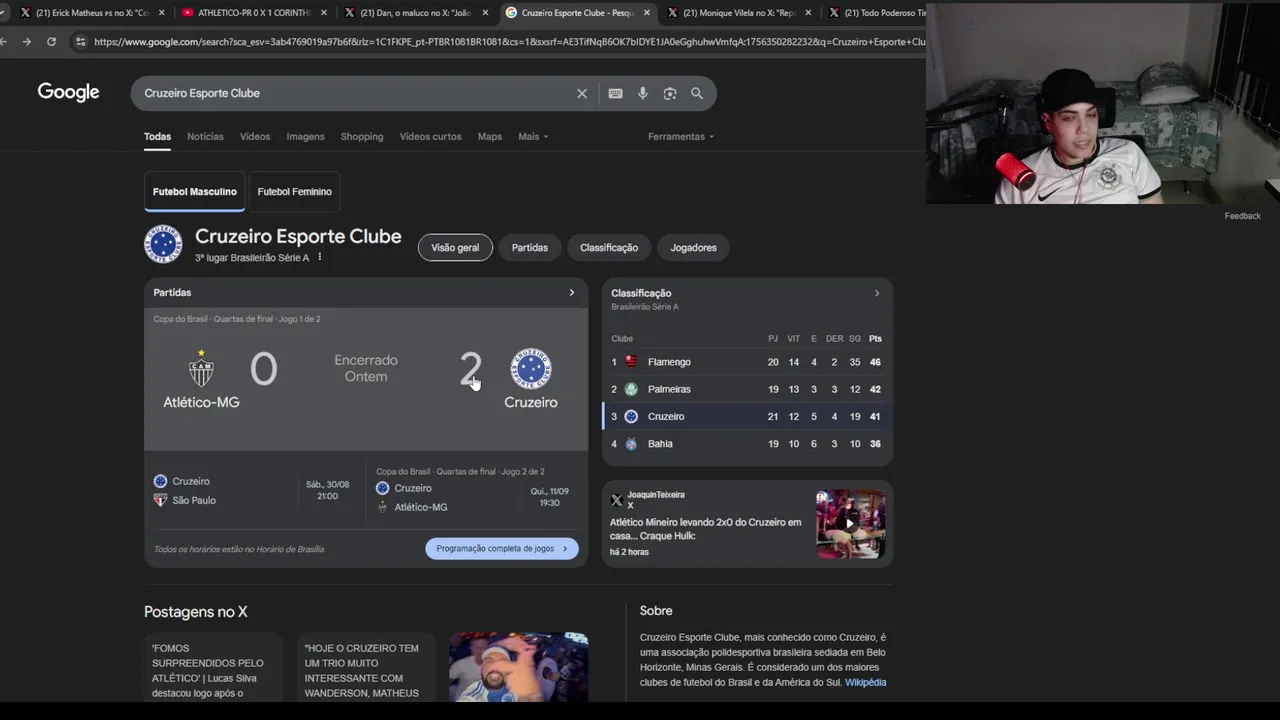Open Classificação chip
1280x720 pixels.
[609, 247]
